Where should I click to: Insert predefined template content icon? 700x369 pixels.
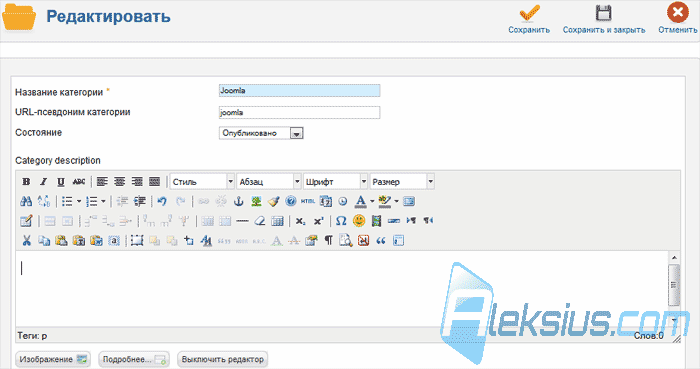point(398,241)
